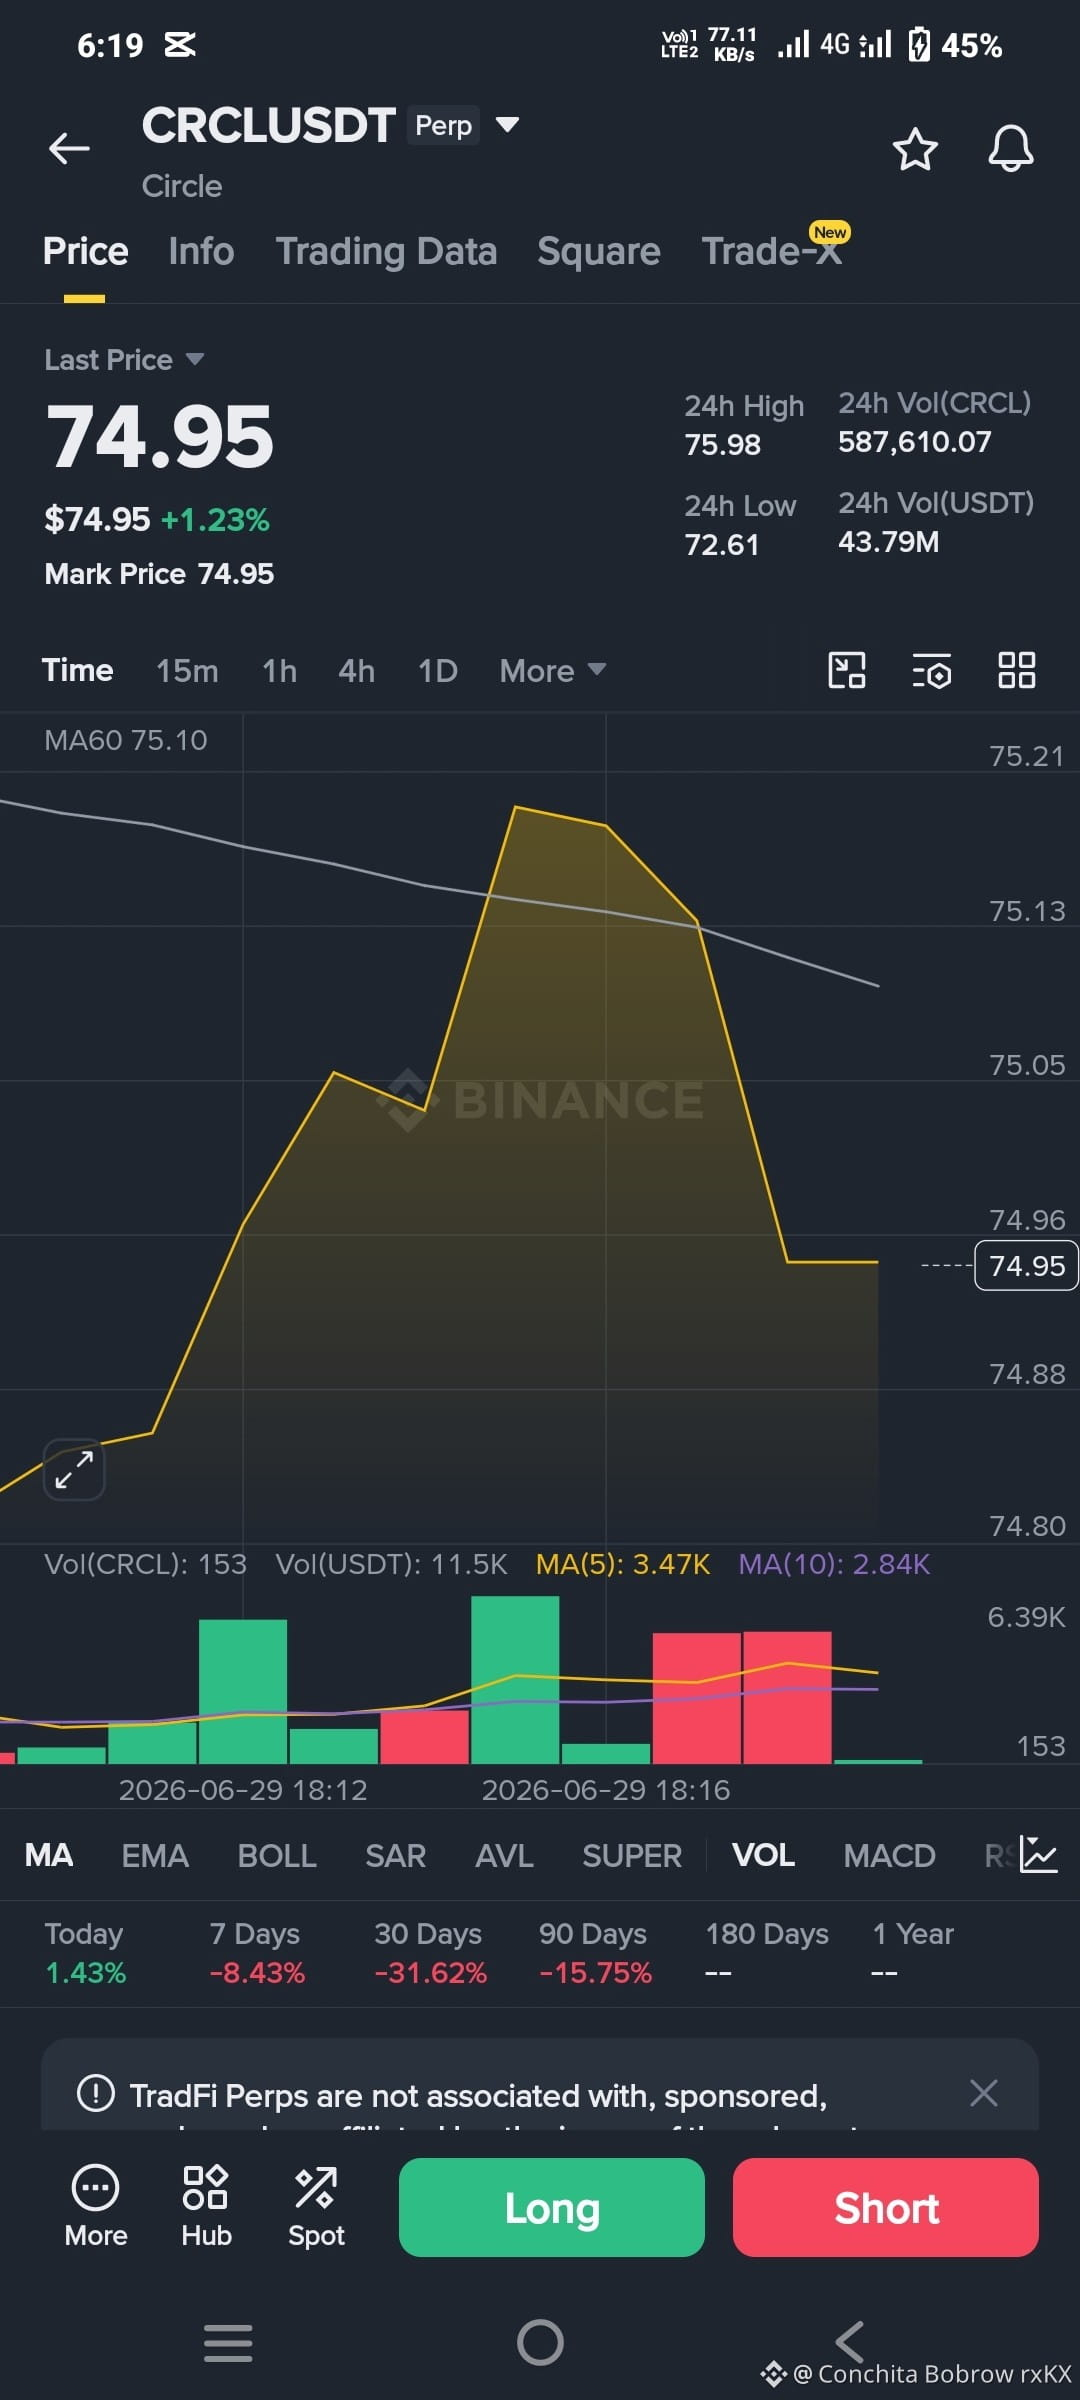Switch to Spot trading
Viewport: 1080px width, 2400px height.
(x=316, y=2207)
